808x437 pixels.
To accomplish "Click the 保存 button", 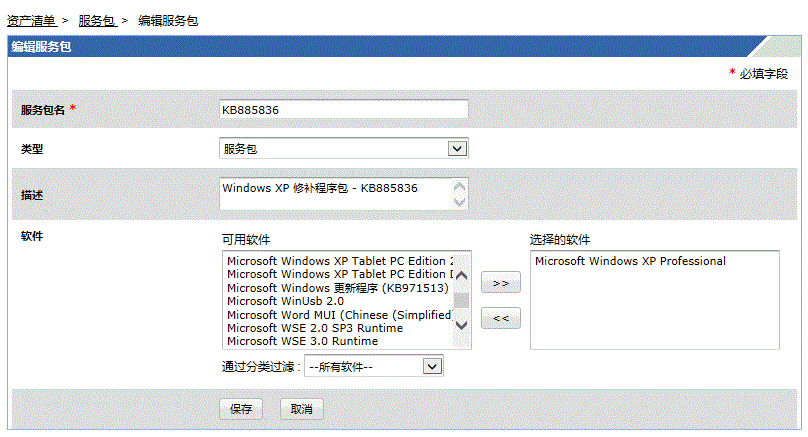I will tap(241, 409).
